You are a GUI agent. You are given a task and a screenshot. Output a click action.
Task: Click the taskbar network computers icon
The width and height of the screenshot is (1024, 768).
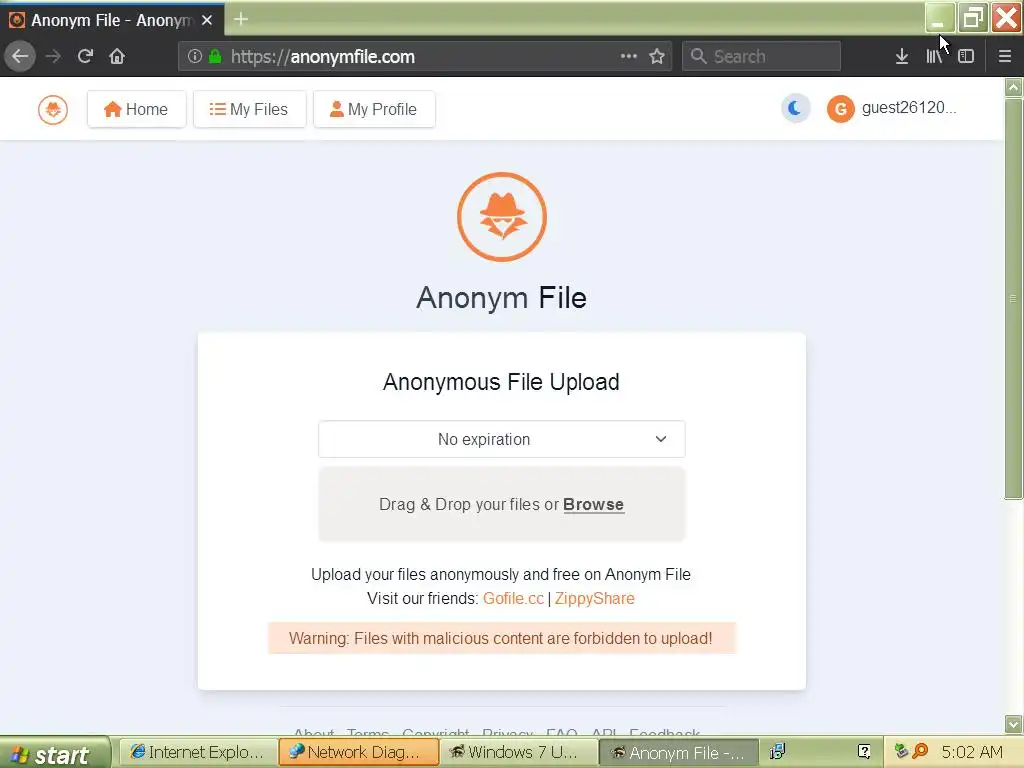(777, 752)
